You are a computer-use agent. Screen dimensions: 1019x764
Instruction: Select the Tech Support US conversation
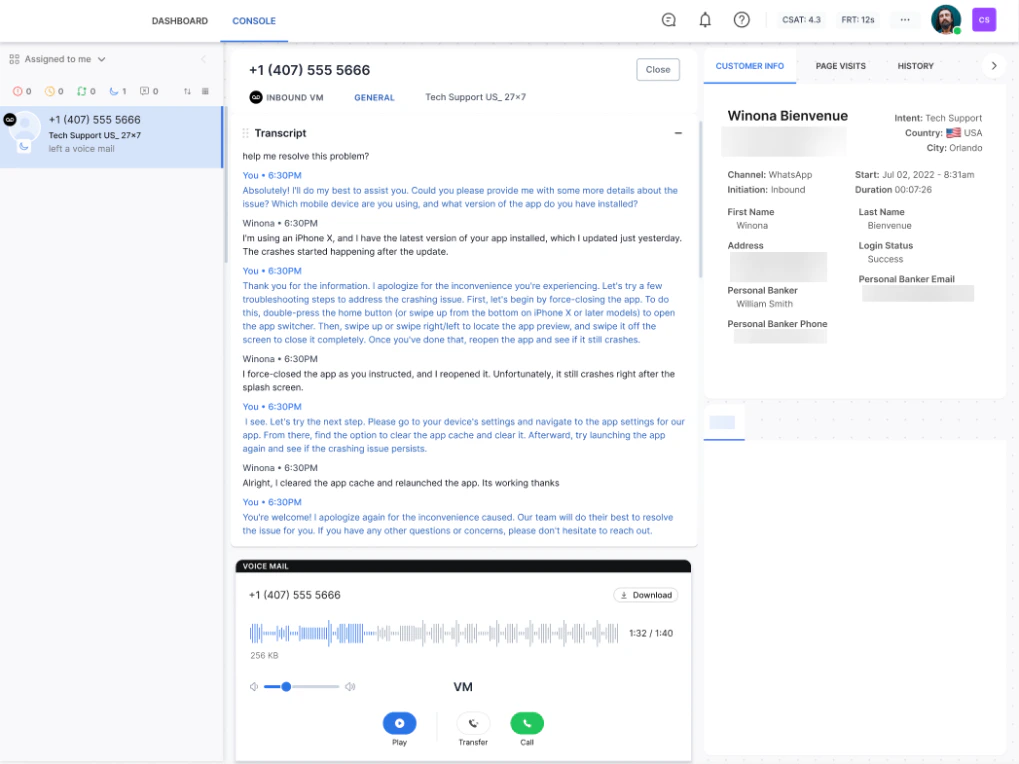coord(110,133)
